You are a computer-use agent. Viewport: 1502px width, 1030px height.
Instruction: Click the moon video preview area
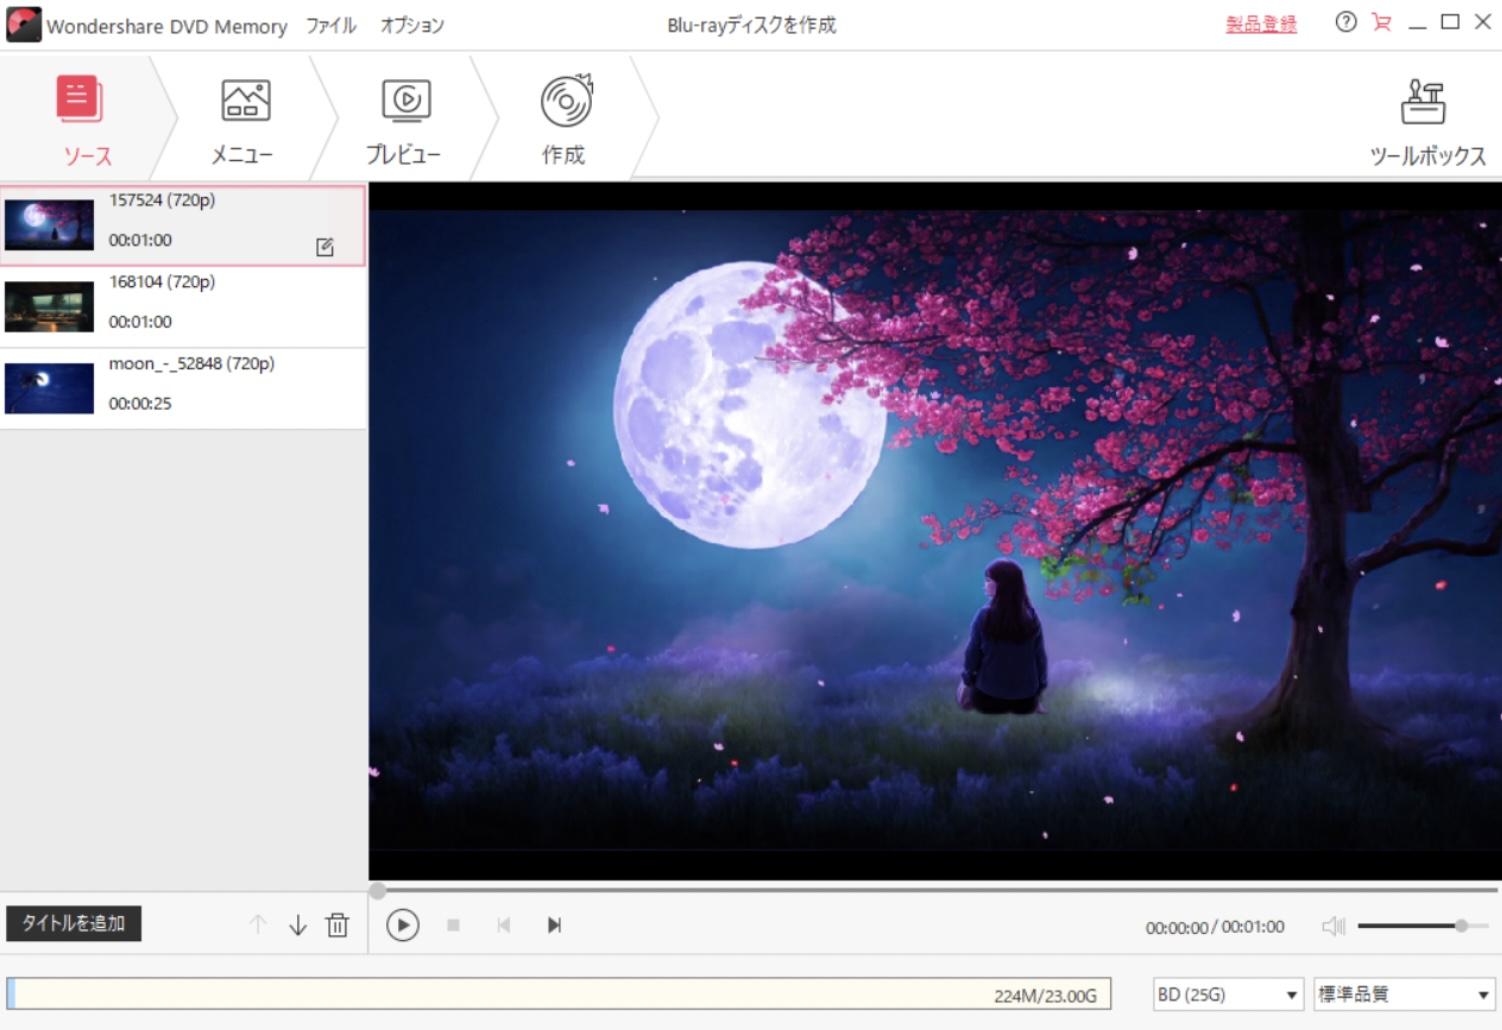[935, 531]
